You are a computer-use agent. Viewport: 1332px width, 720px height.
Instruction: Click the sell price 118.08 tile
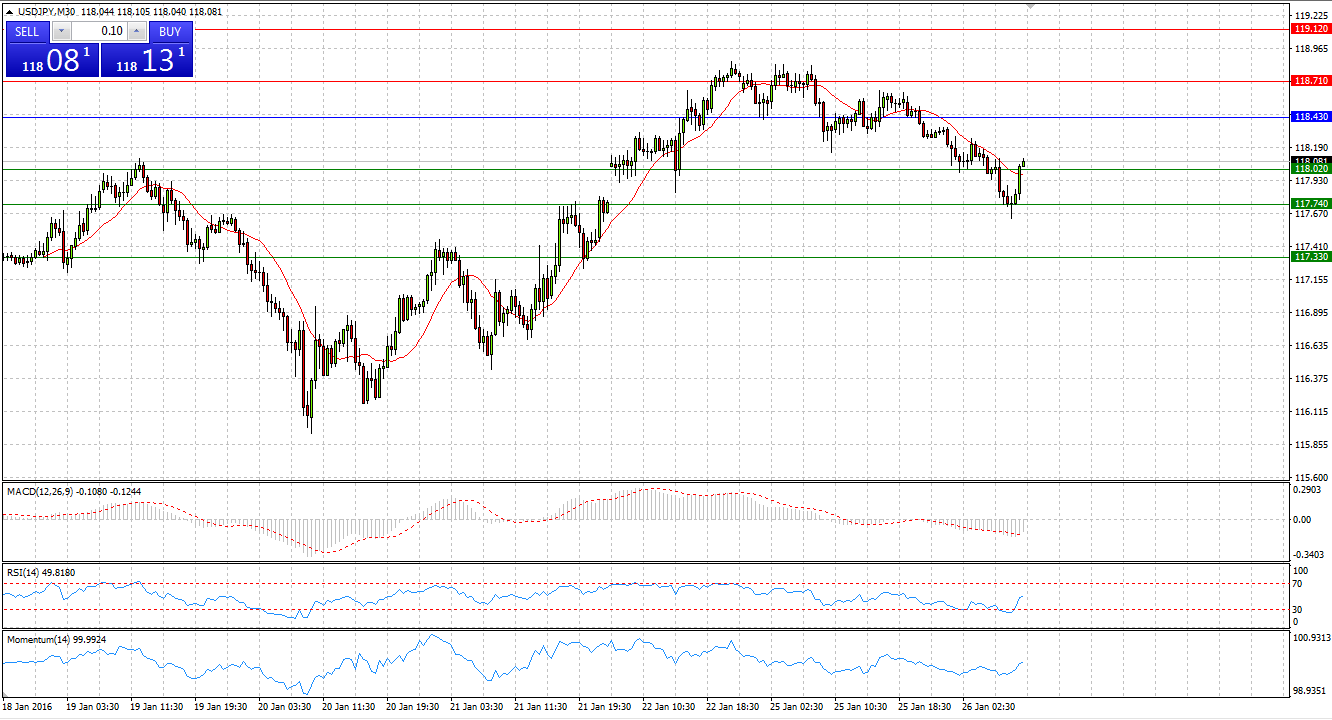point(52,59)
